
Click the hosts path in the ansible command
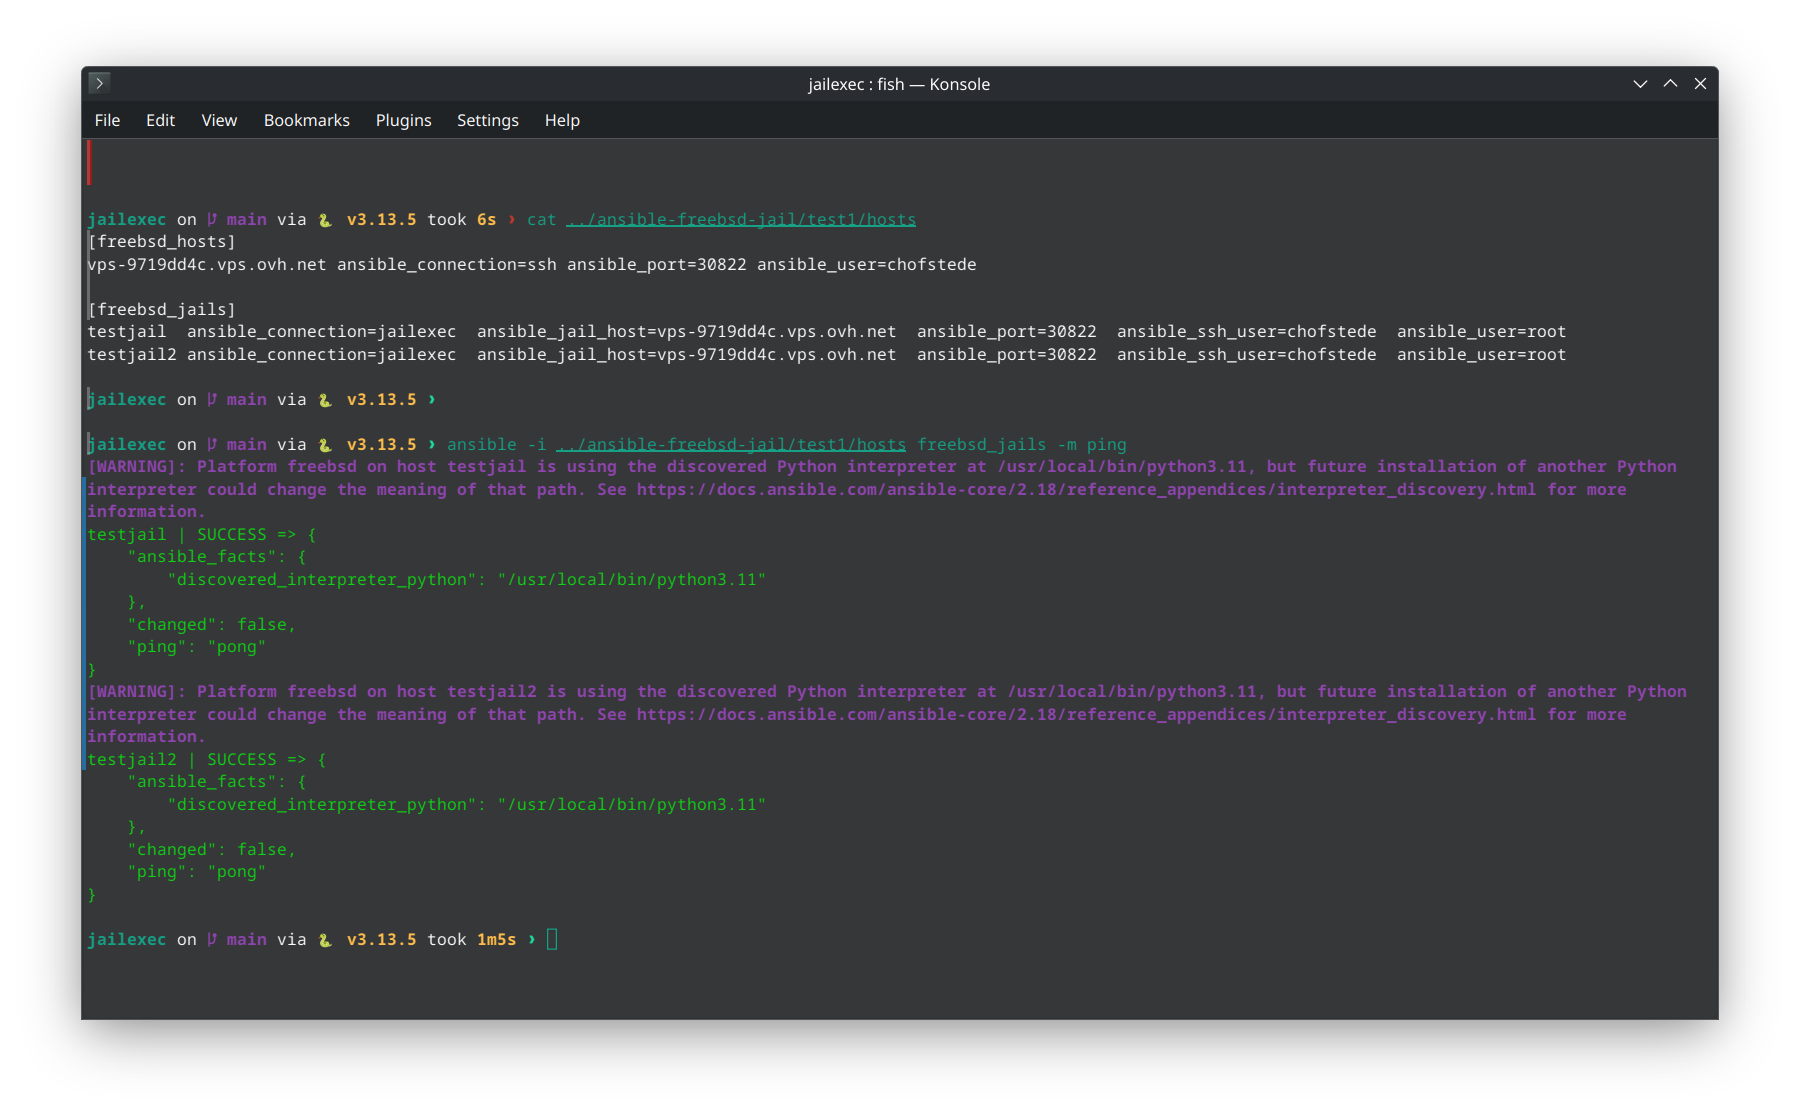coord(731,445)
